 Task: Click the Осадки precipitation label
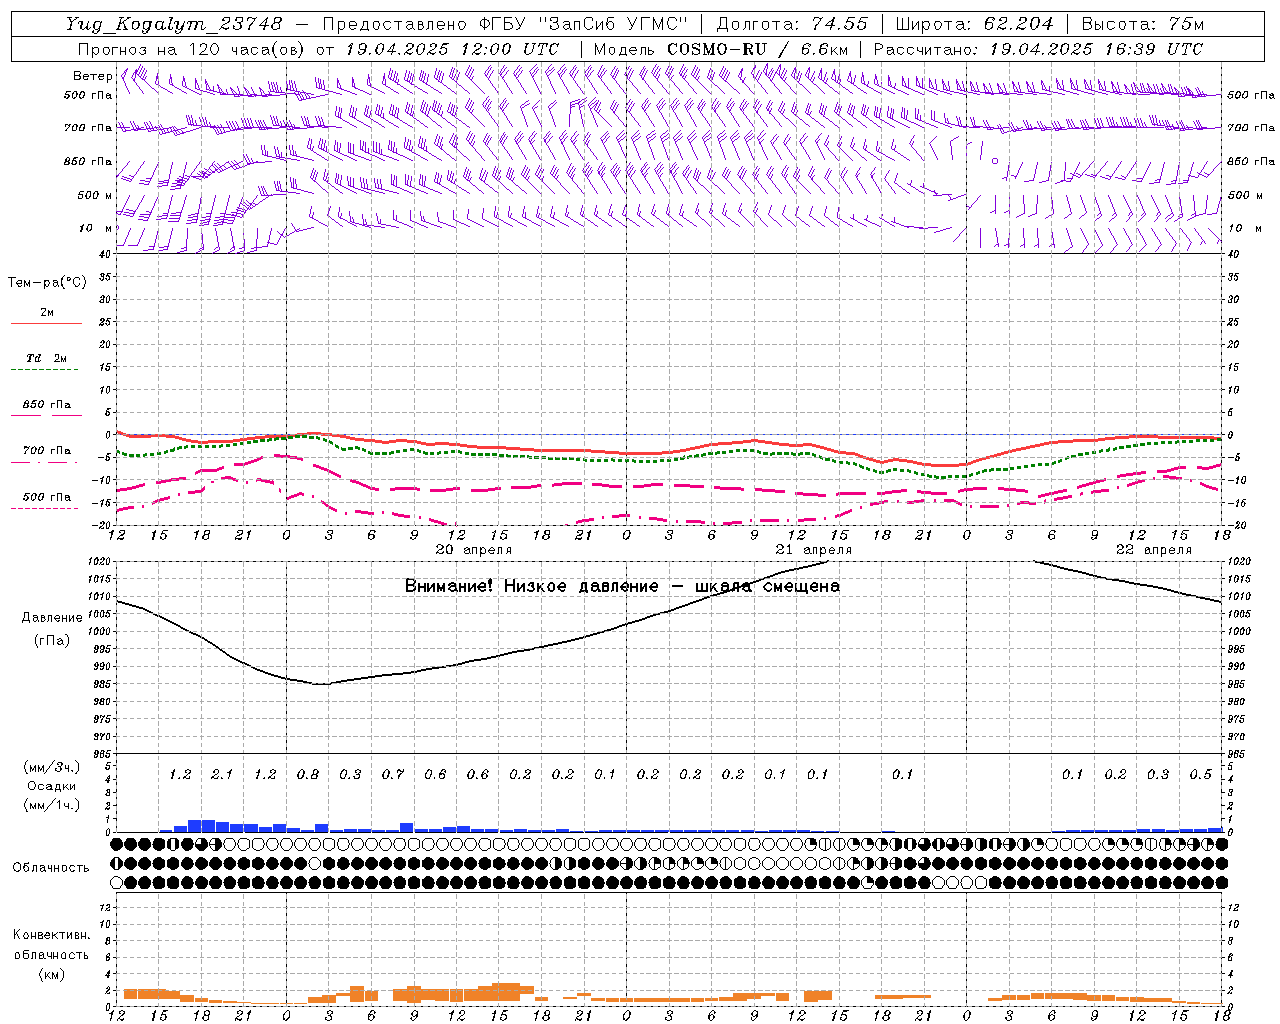pyautogui.click(x=51, y=786)
